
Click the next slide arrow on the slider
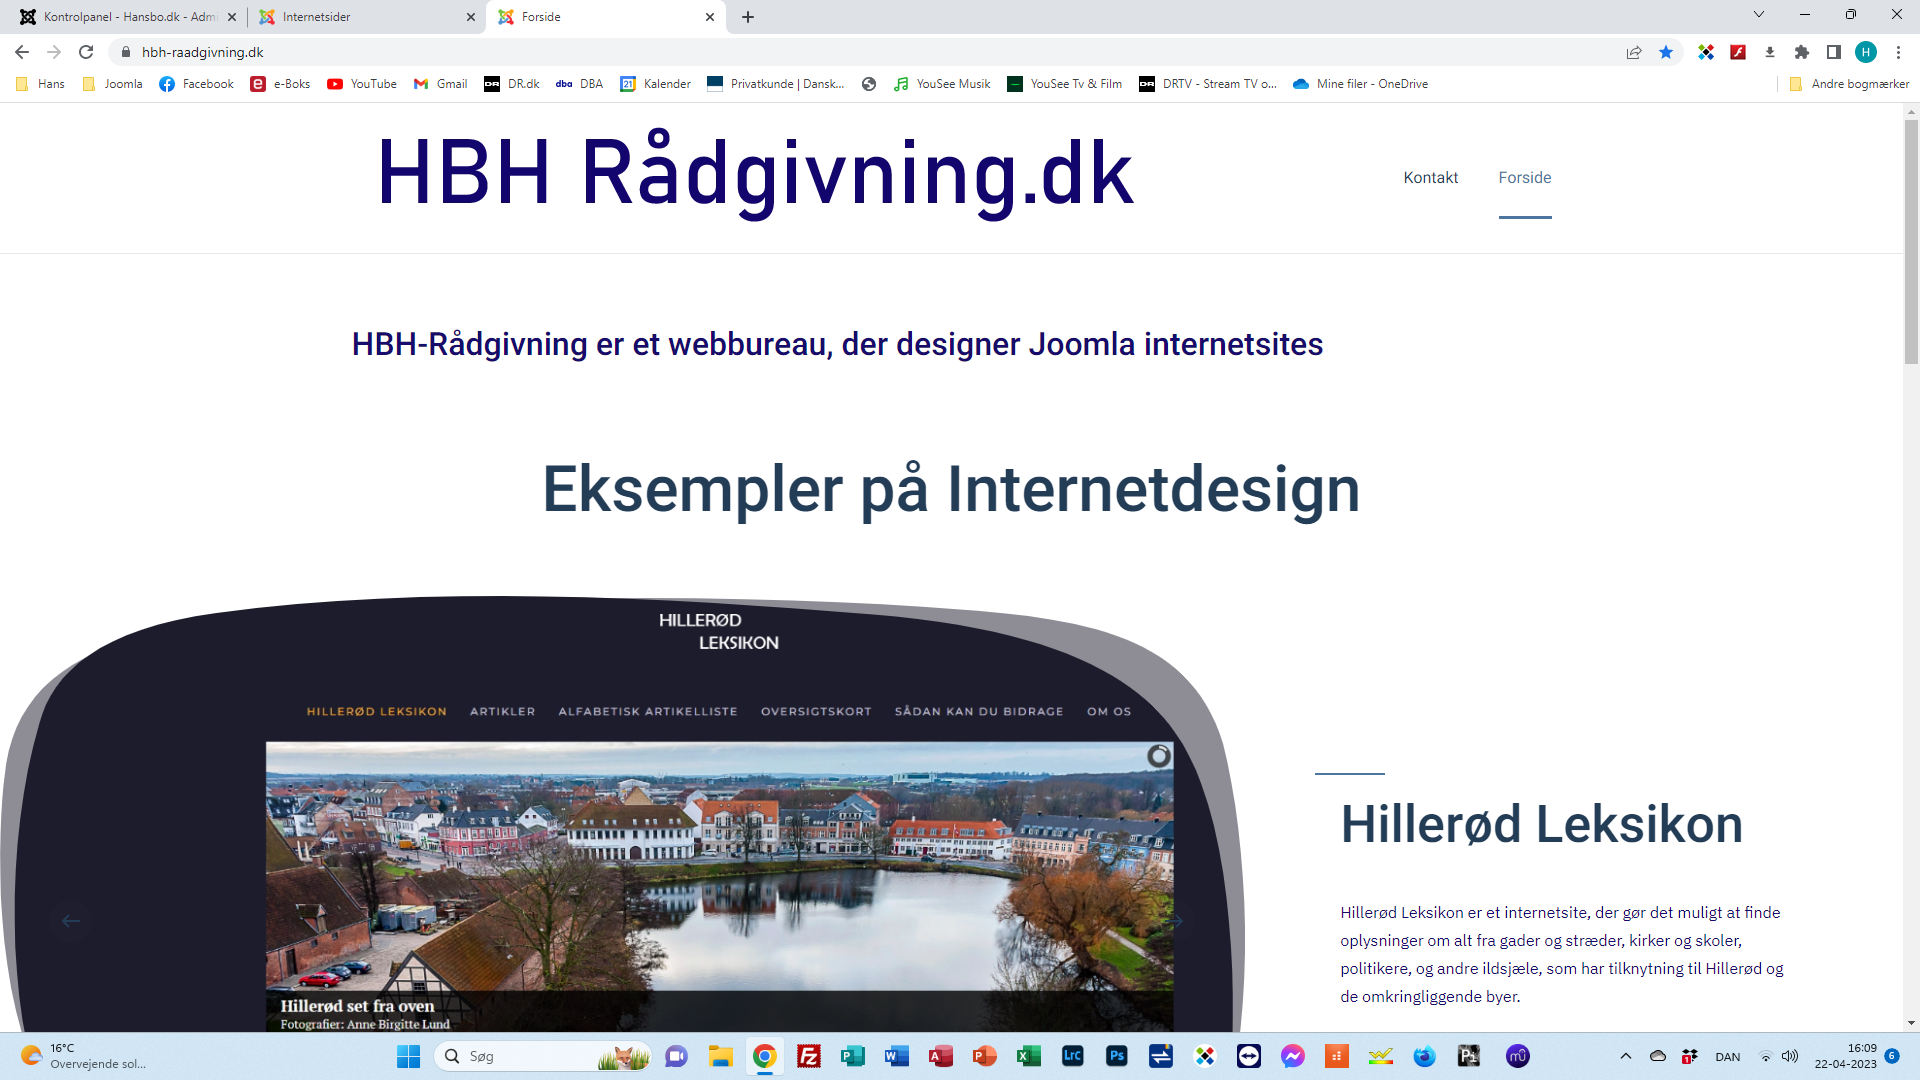pos(1177,921)
